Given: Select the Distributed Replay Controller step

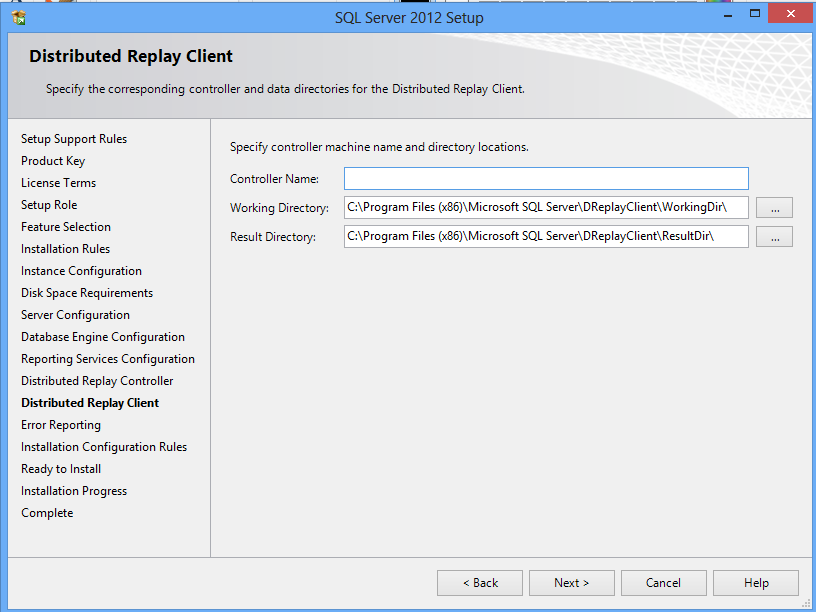Looking at the screenshot, I should click(x=96, y=380).
